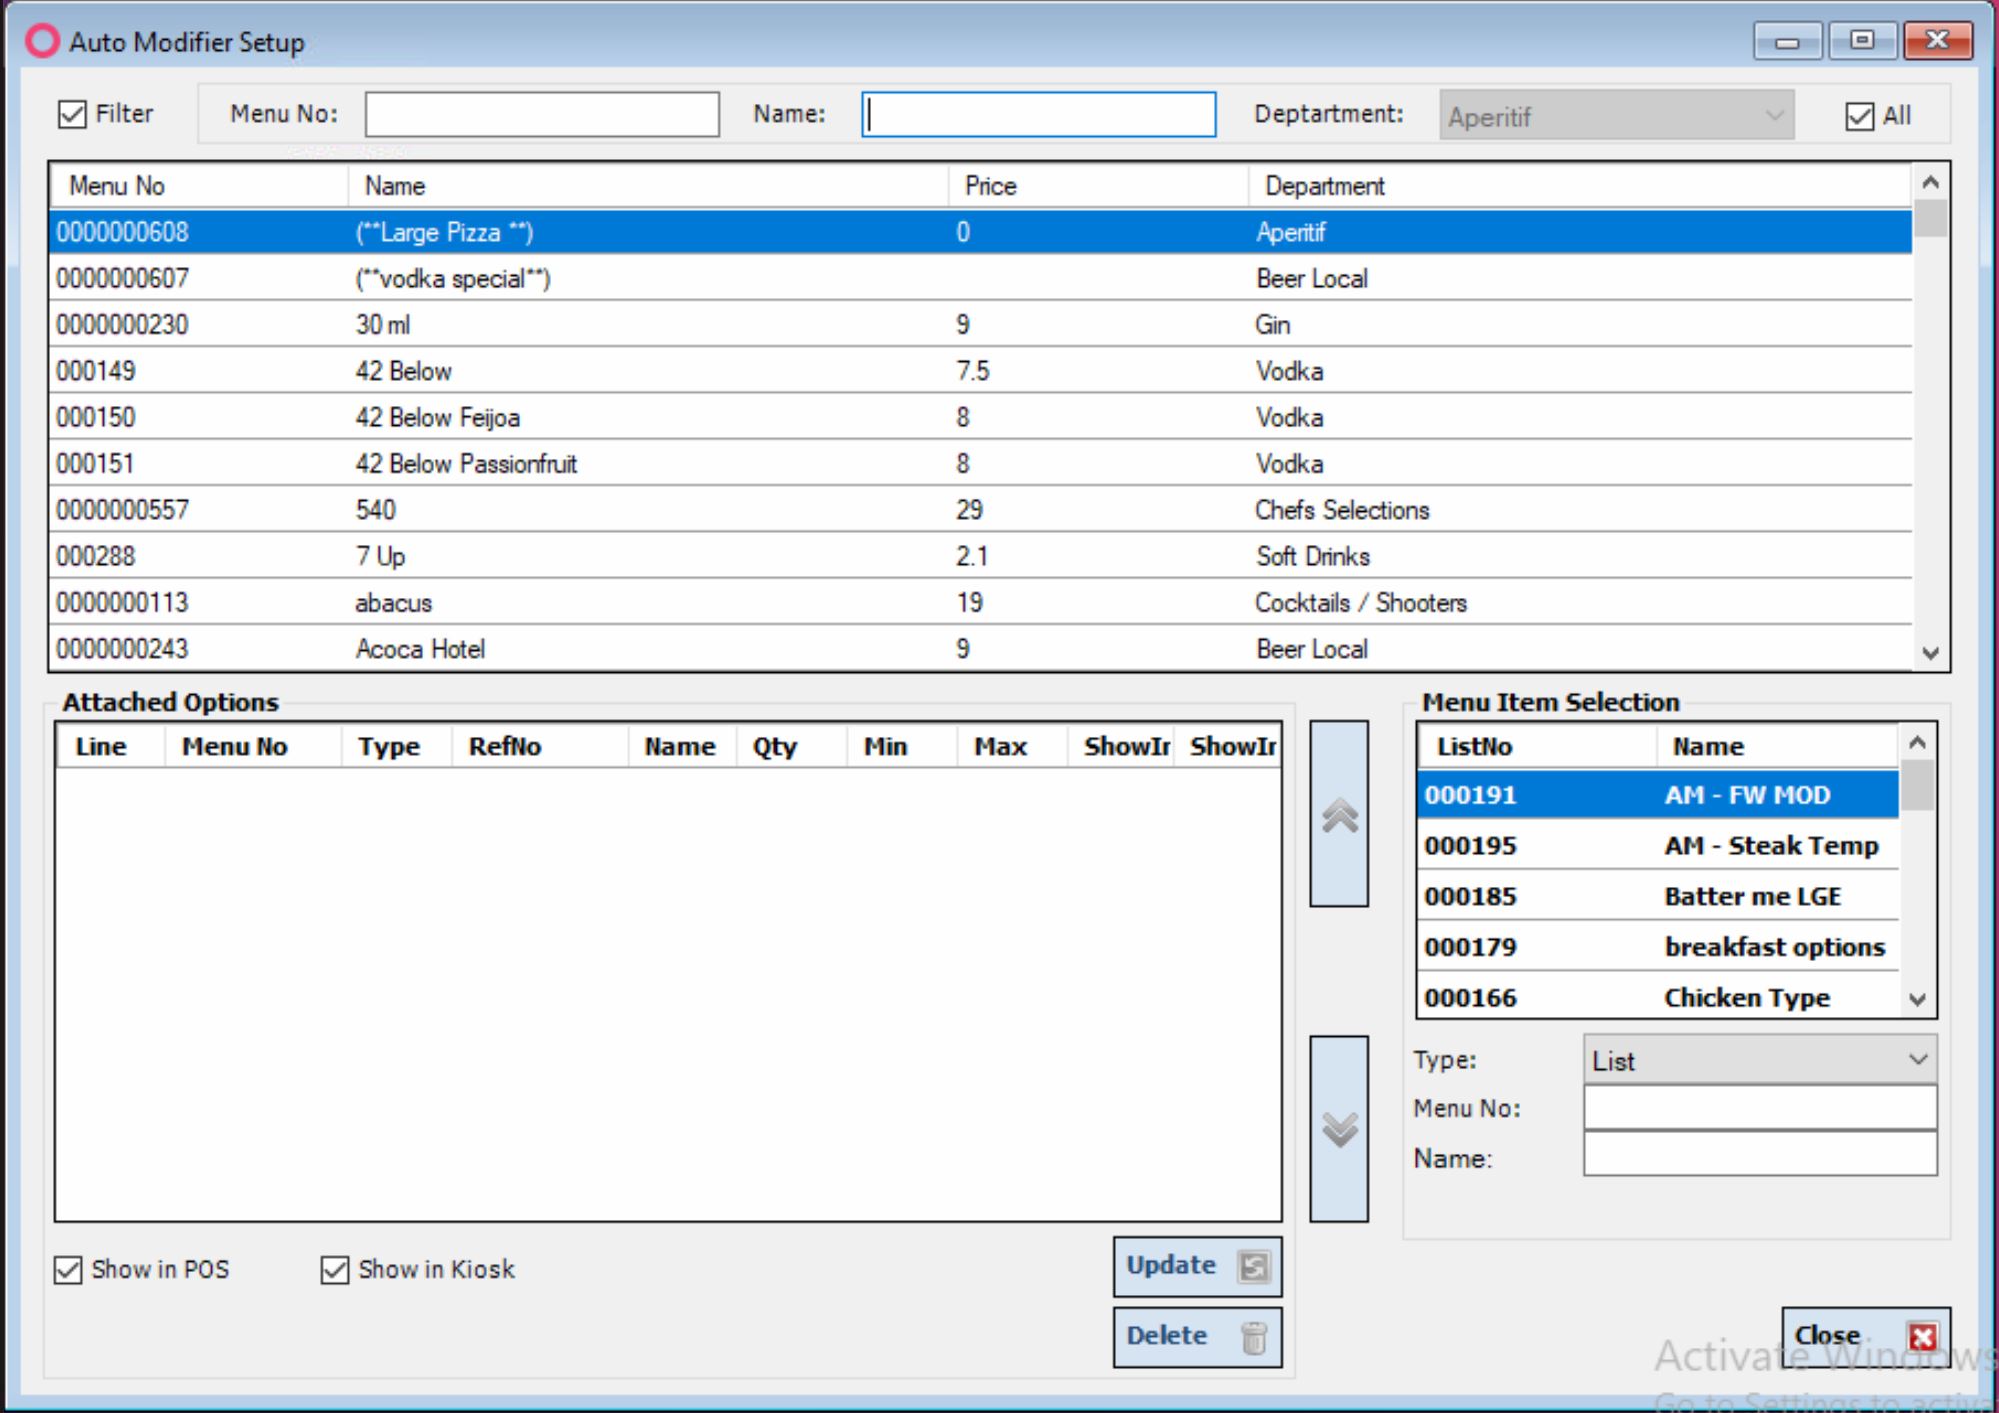Click Name field in Menu Item Selection

[x=1760, y=1155]
